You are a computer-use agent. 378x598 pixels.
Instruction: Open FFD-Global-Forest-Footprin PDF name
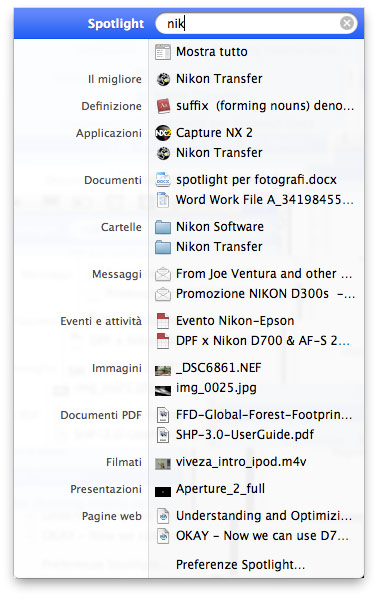click(264, 415)
